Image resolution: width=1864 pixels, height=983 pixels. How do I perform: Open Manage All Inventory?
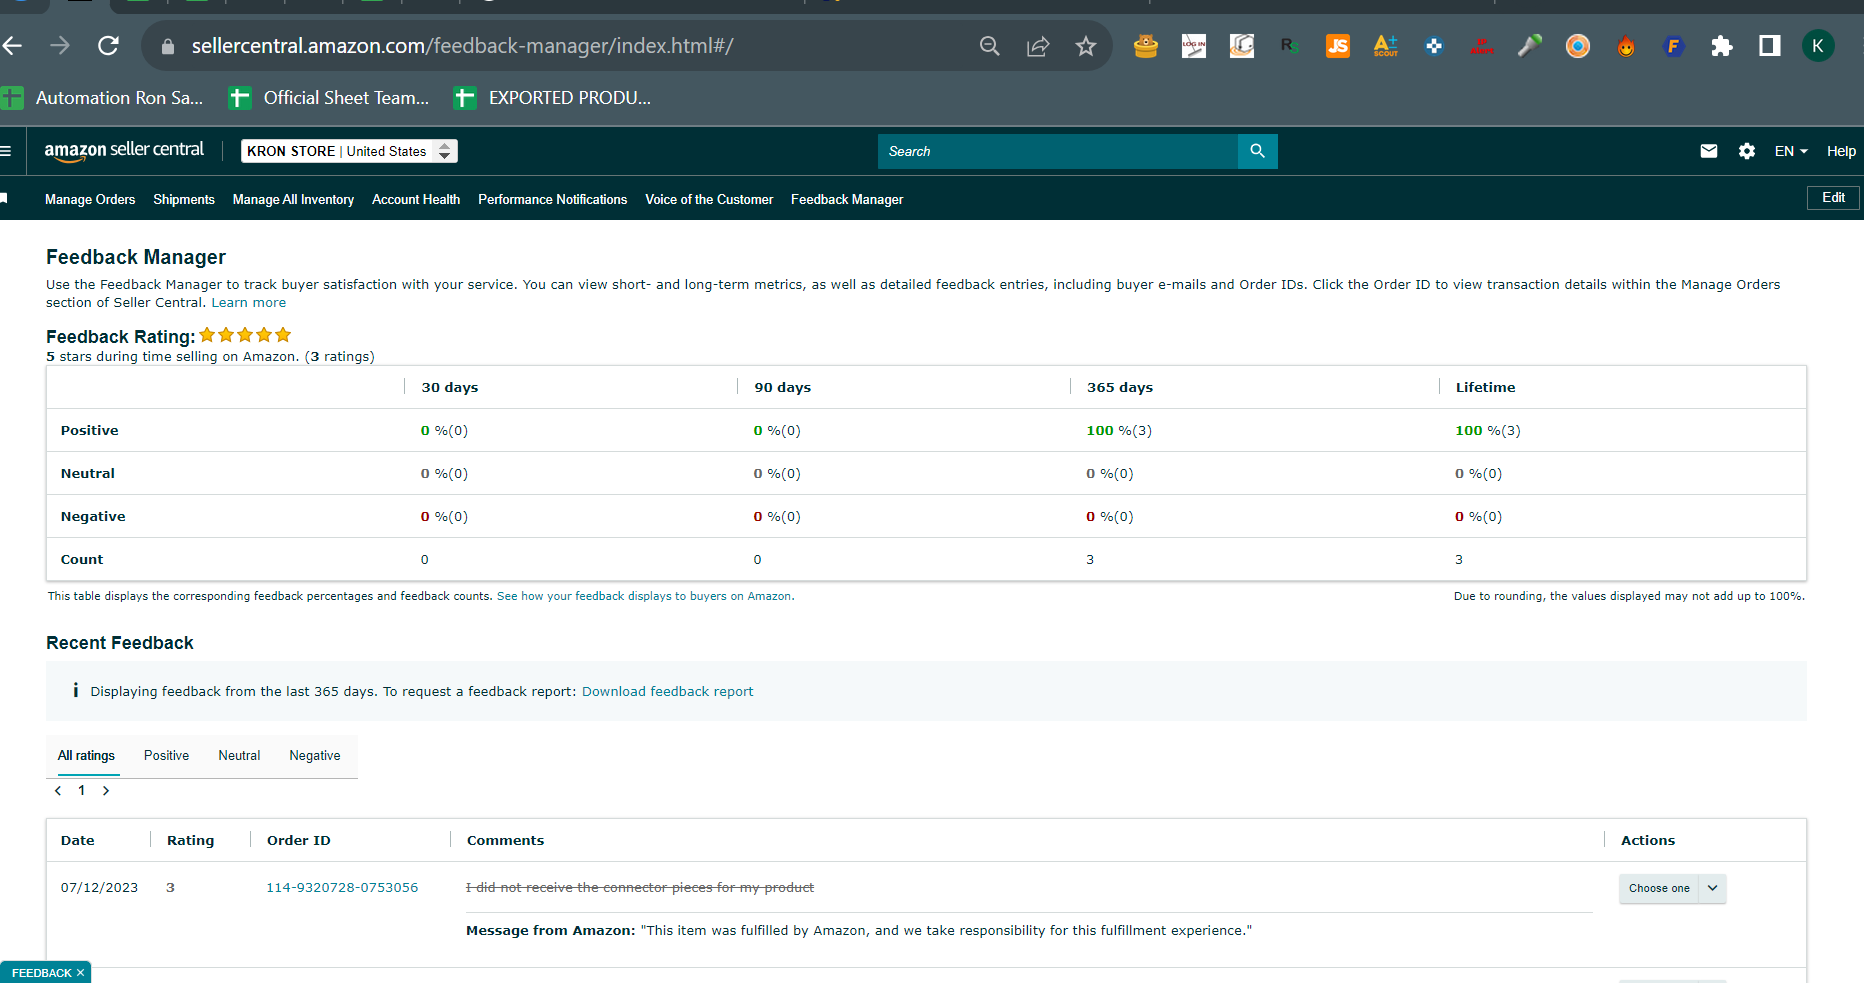click(x=293, y=200)
